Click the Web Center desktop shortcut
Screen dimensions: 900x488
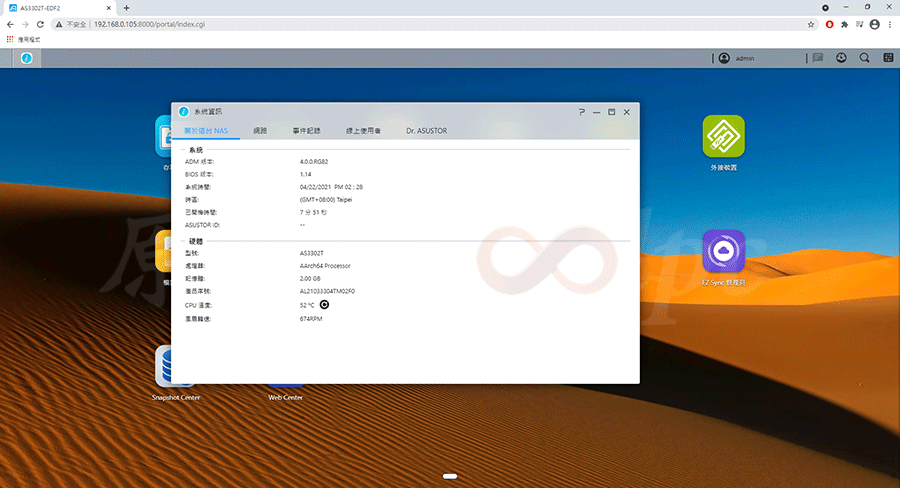pos(285,387)
